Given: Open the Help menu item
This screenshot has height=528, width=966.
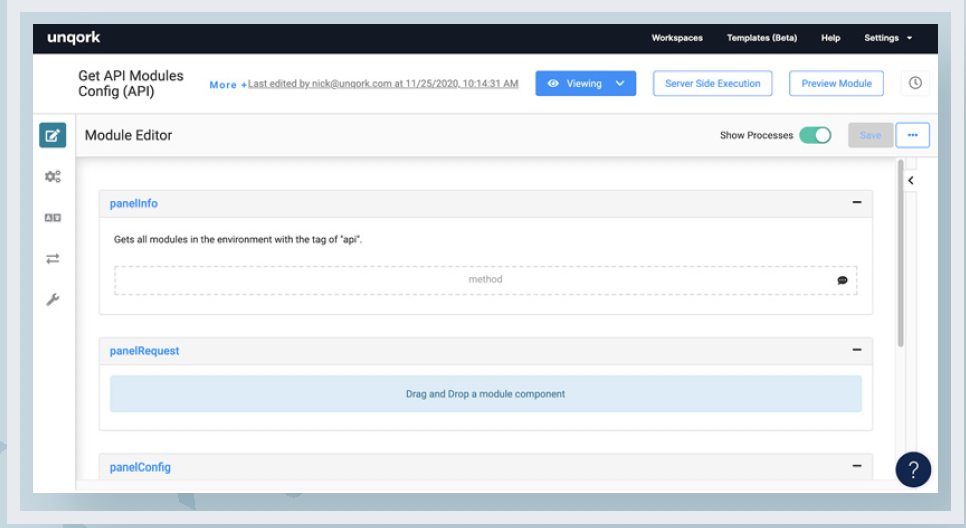Looking at the screenshot, I should tap(830, 38).
